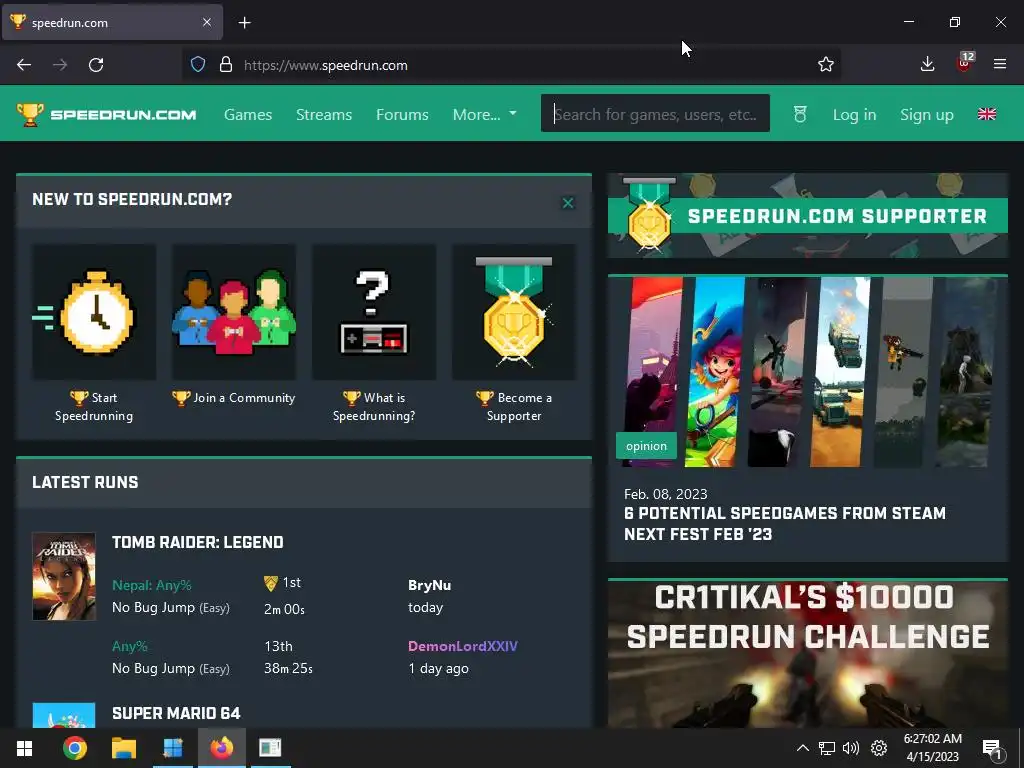Image resolution: width=1024 pixels, height=768 pixels.
Task: Click the Firefox taskbar icon
Action: (221, 748)
